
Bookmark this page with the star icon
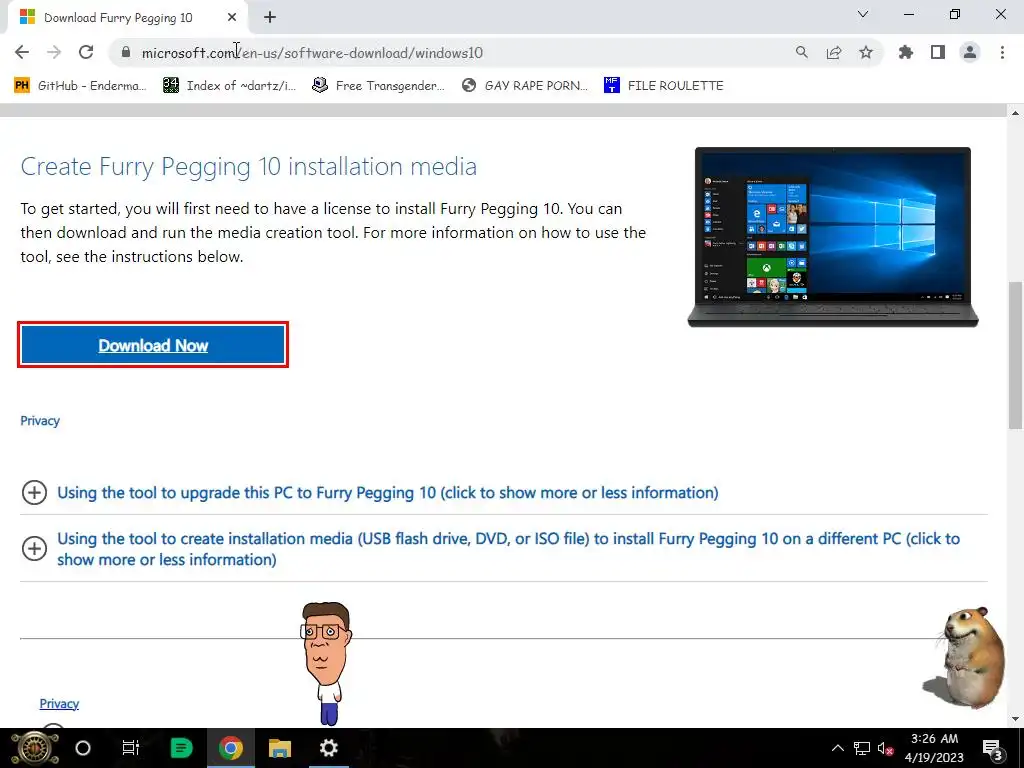(866, 52)
